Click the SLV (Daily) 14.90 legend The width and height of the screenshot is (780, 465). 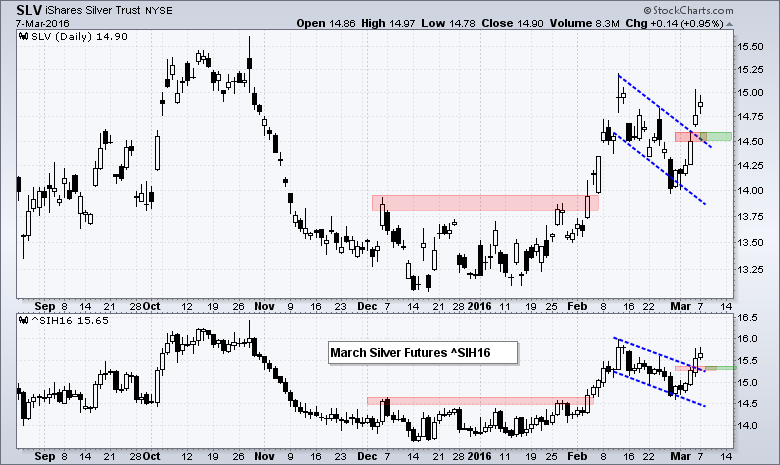pyautogui.click(x=79, y=36)
